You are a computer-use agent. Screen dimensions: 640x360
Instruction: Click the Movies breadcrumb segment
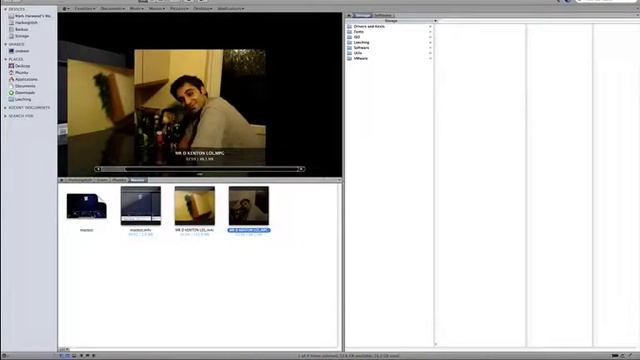138,180
